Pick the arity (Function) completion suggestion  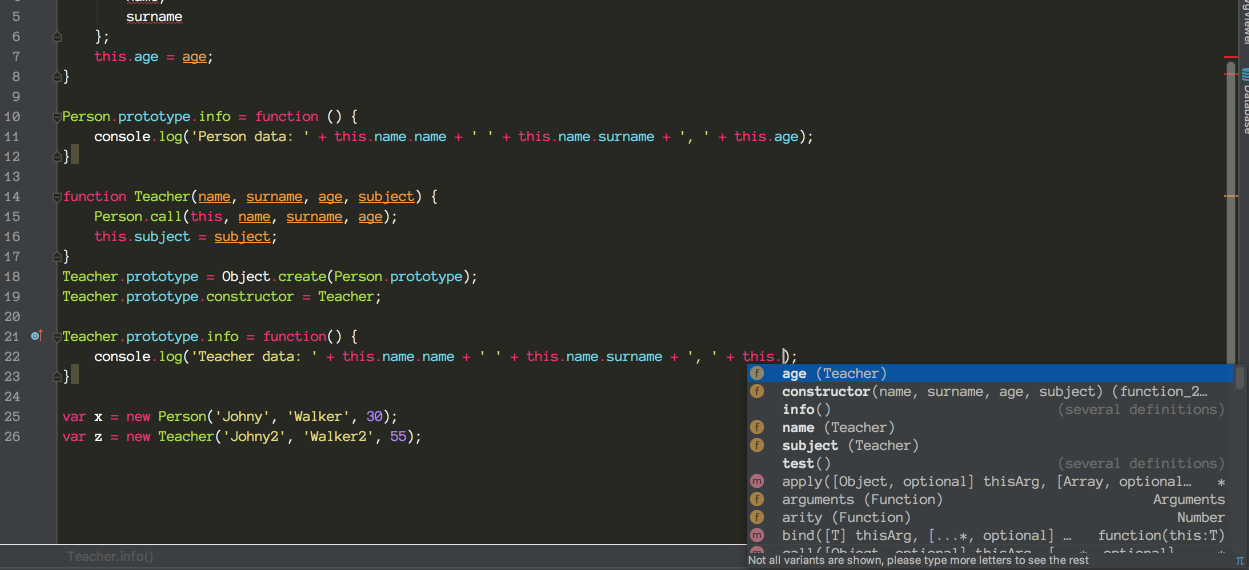[990, 517]
